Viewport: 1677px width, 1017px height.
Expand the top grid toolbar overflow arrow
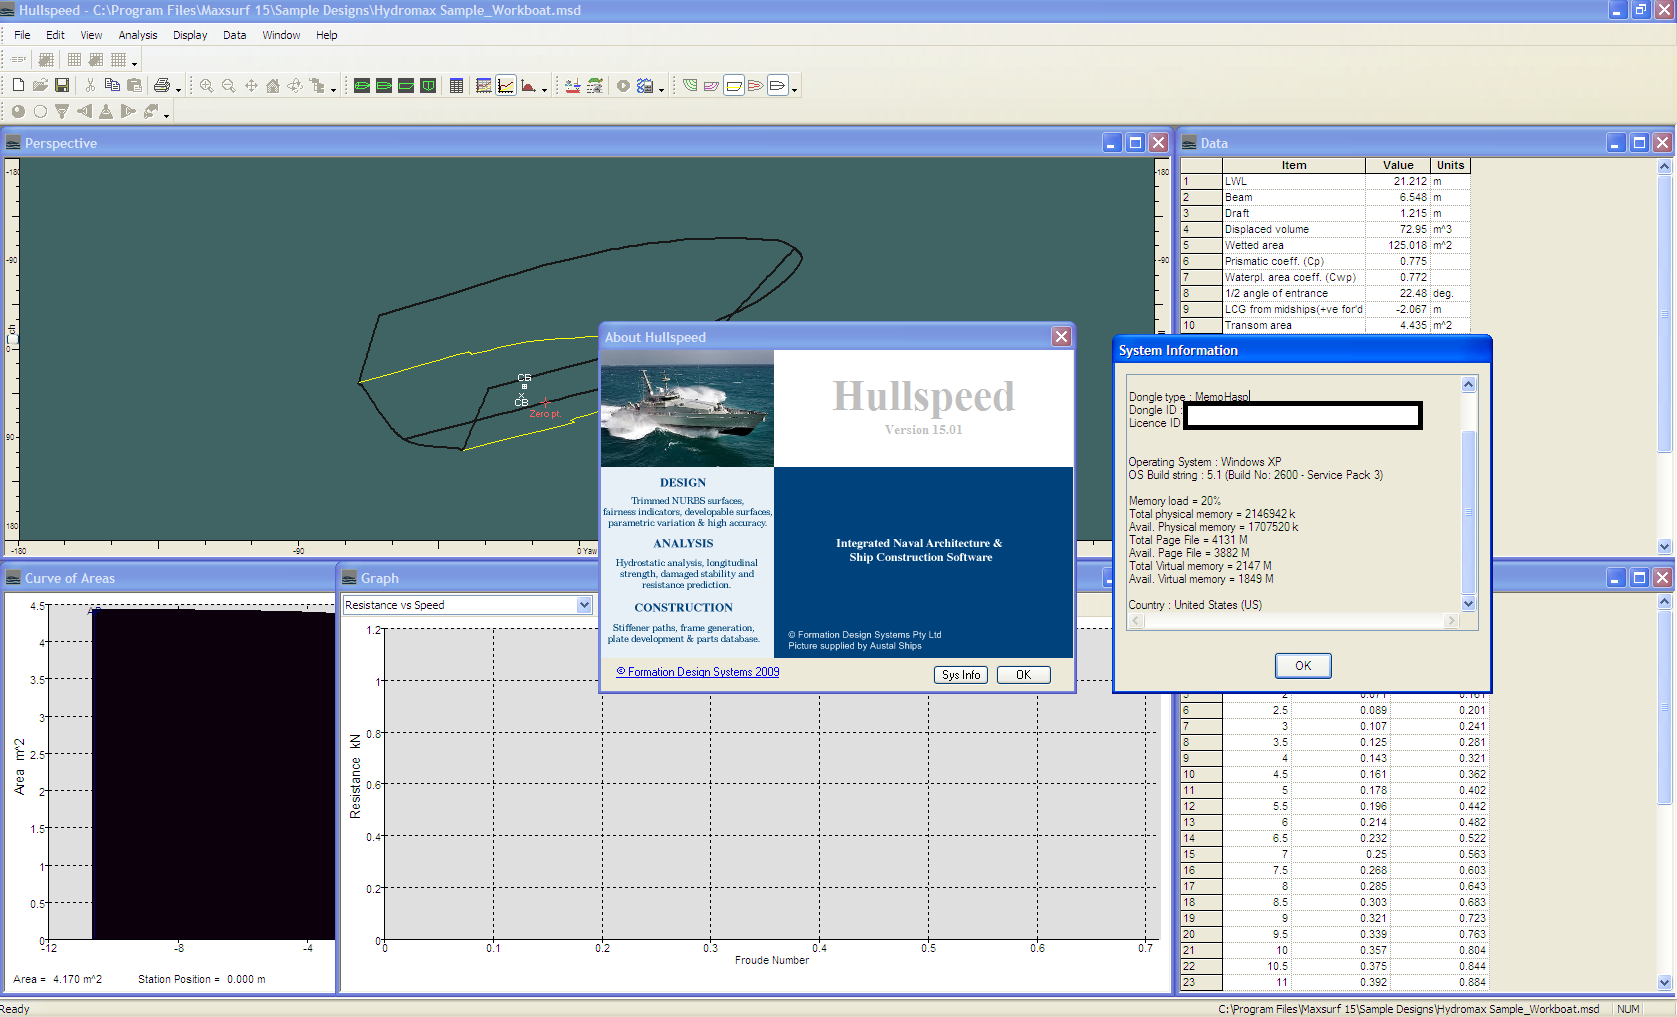pyautogui.click(x=135, y=64)
